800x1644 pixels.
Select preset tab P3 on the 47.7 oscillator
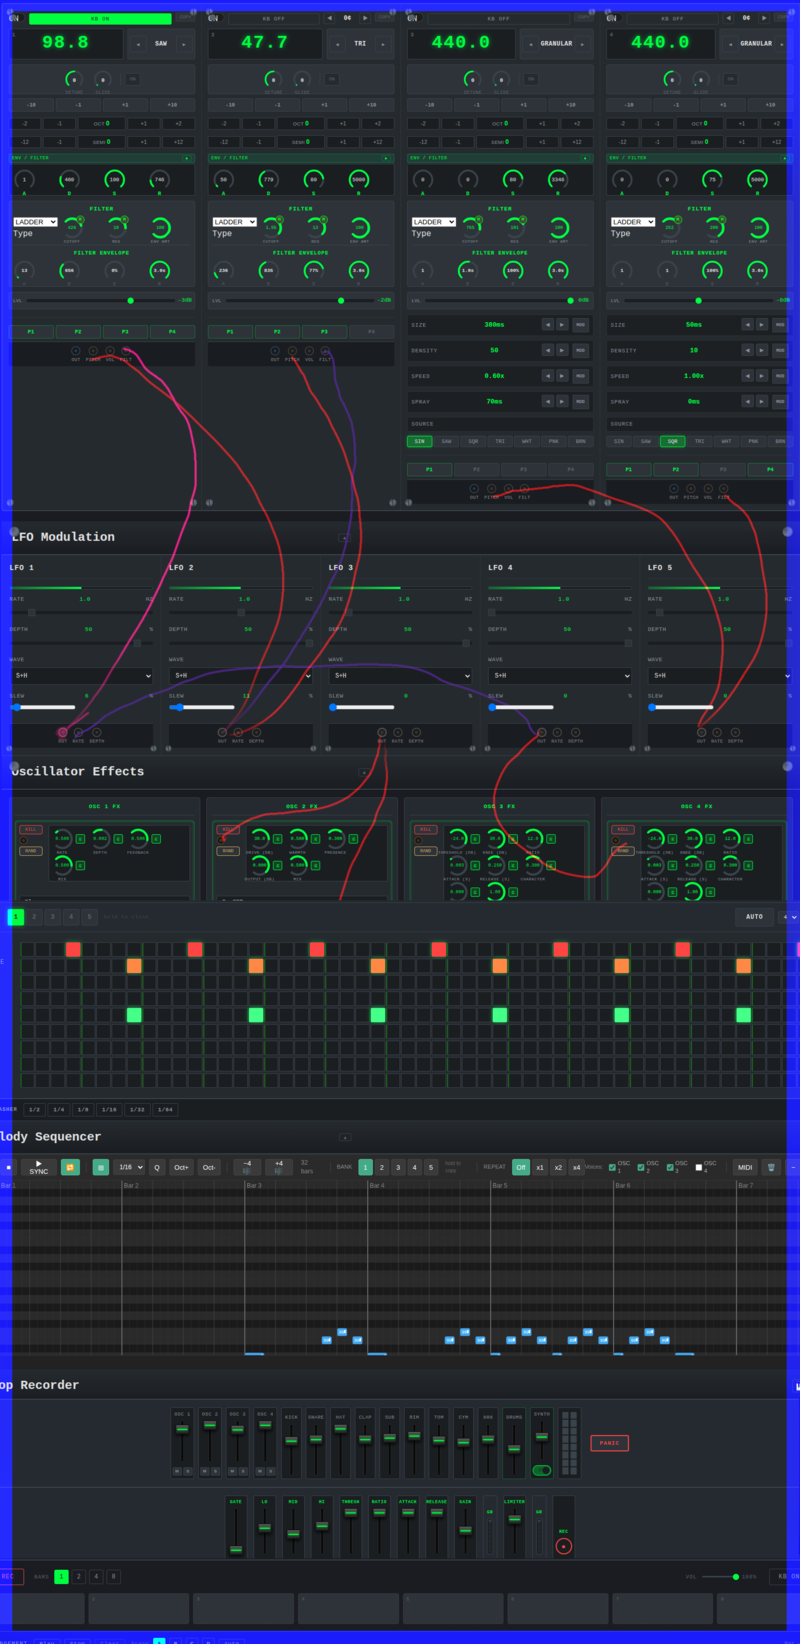pos(324,331)
